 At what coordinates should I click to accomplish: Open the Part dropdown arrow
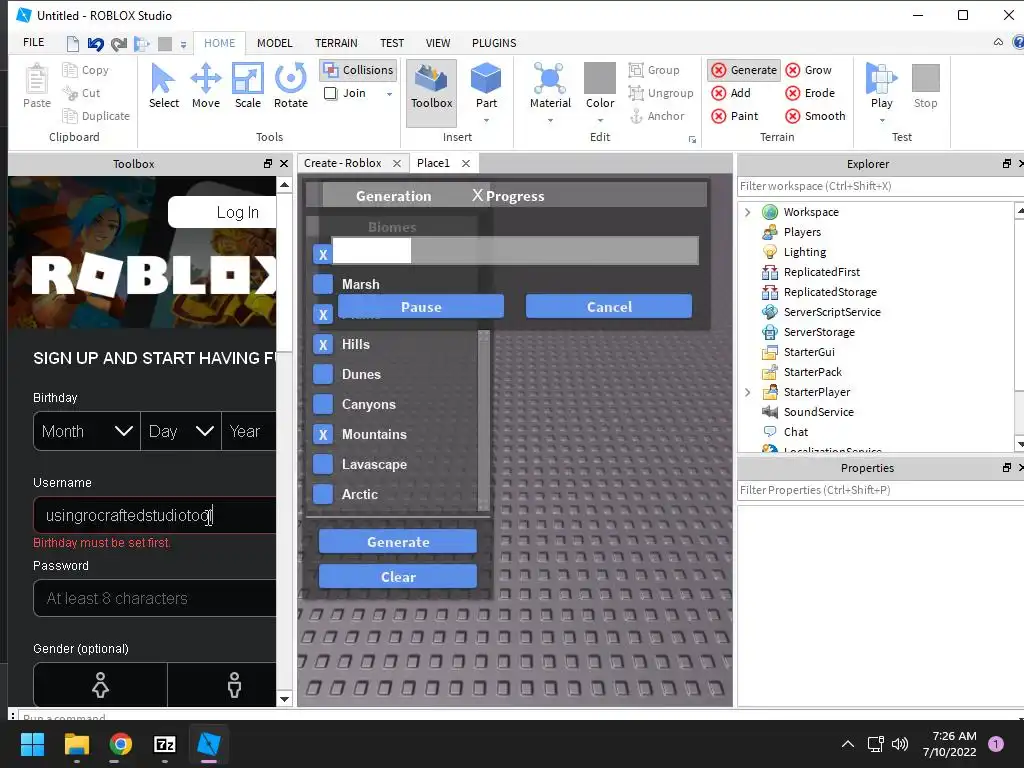click(486, 120)
